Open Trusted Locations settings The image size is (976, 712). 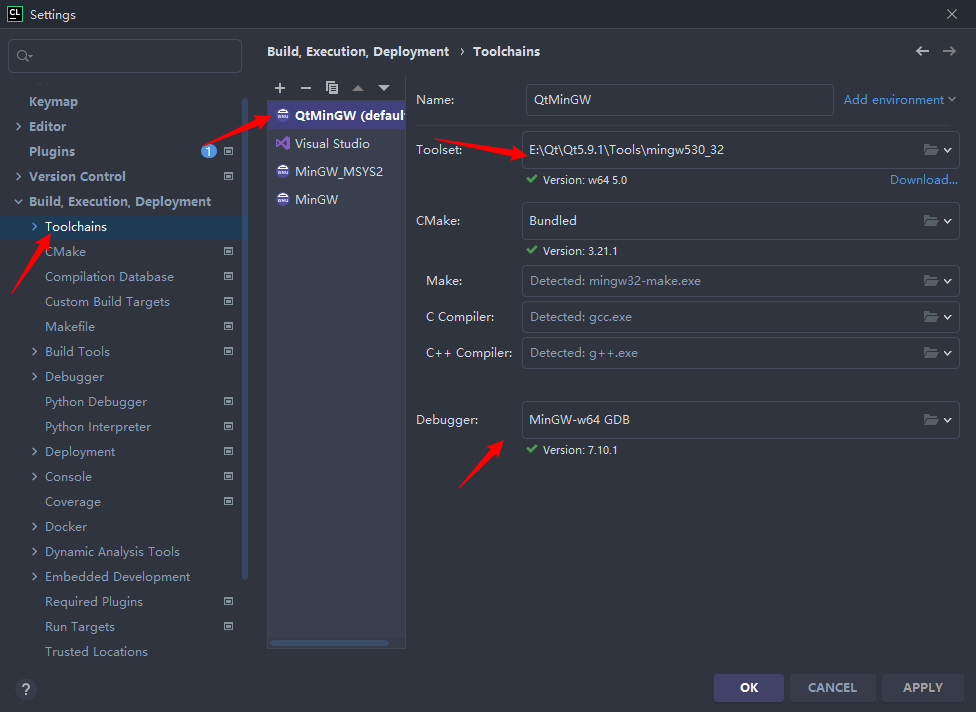click(96, 652)
